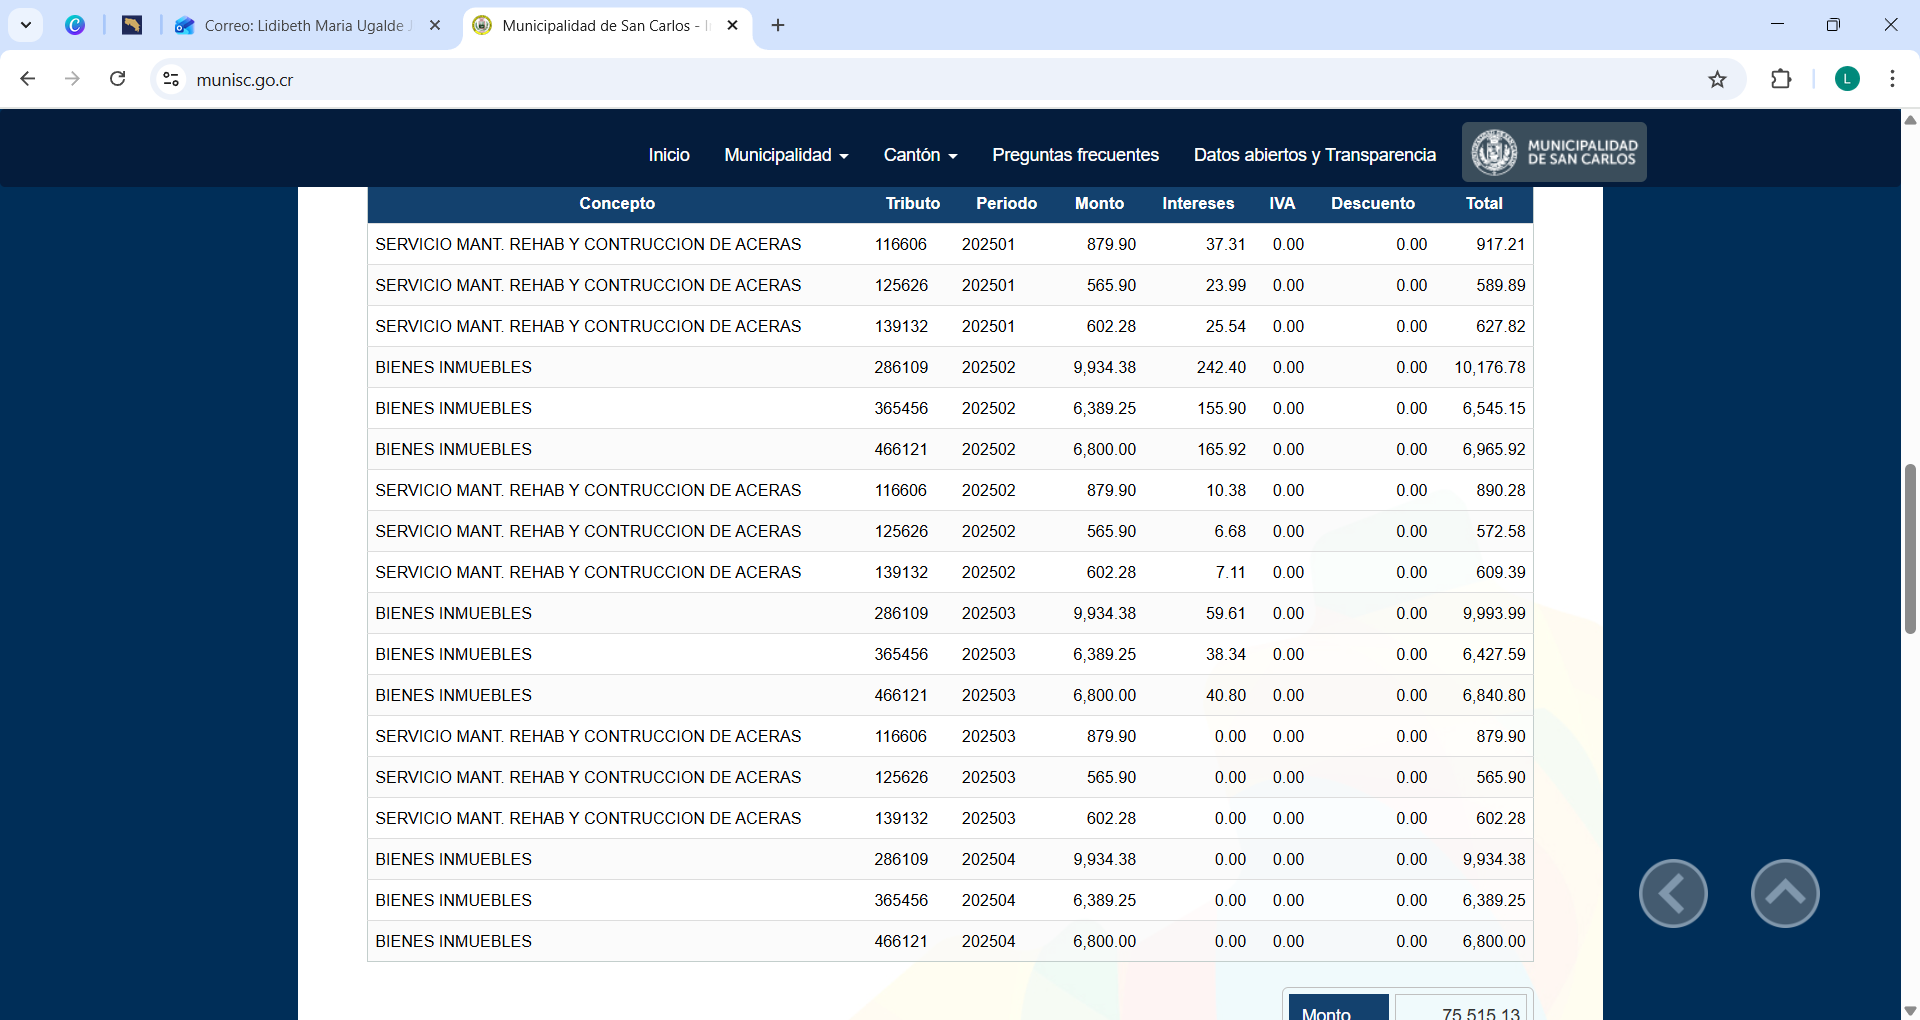Open the tab search dropdown arrow
Viewport: 1920px width, 1020px height.
click(26, 25)
